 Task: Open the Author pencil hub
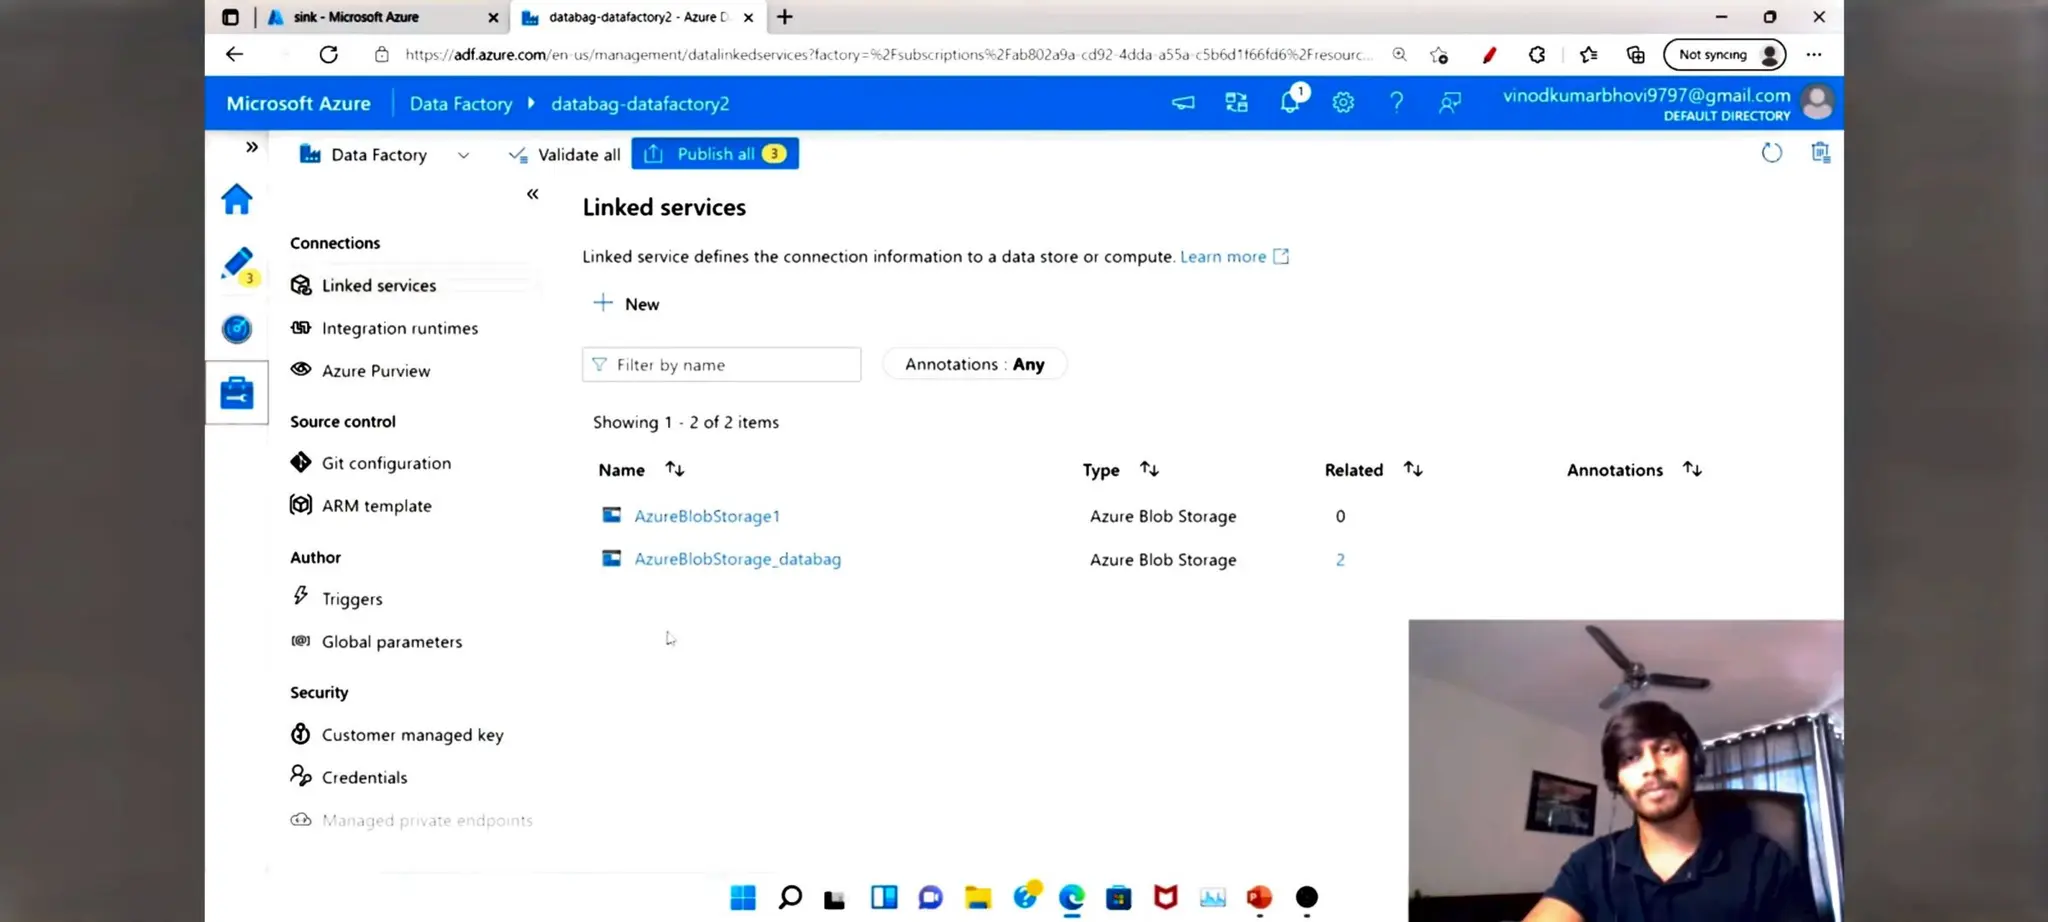point(238,265)
